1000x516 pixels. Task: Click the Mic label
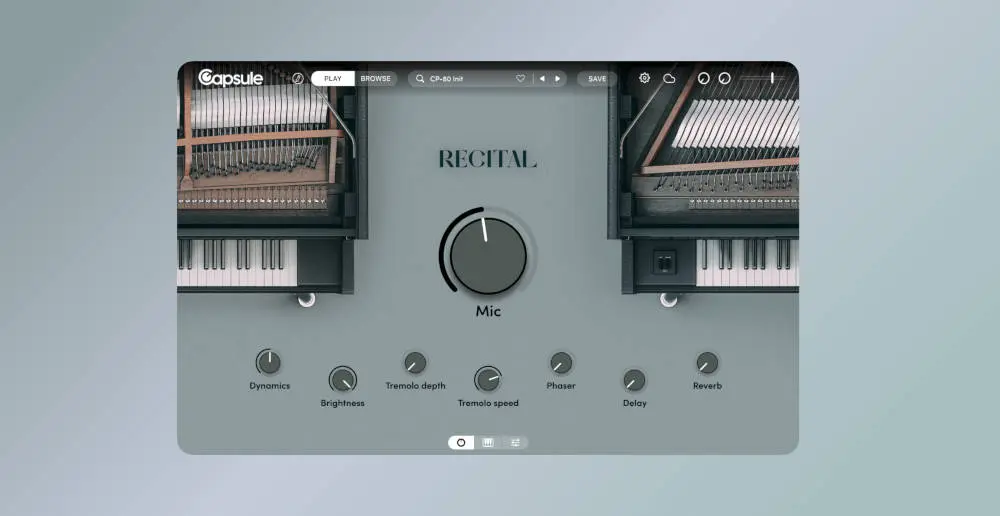click(488, 312)
